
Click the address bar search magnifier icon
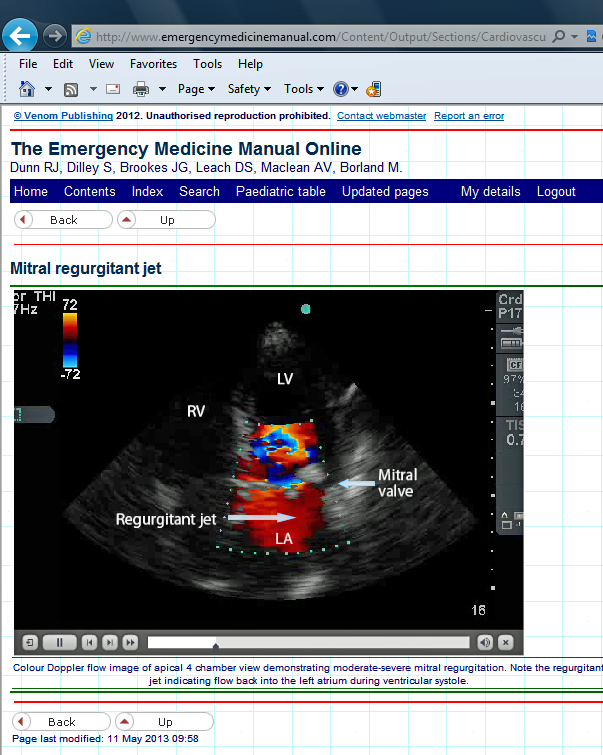coord(559,37)
